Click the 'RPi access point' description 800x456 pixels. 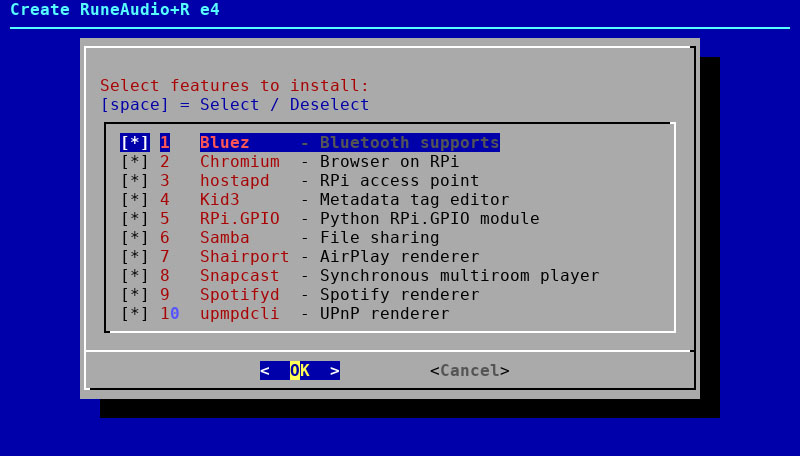pyautogui.click(x=399, y=181)
